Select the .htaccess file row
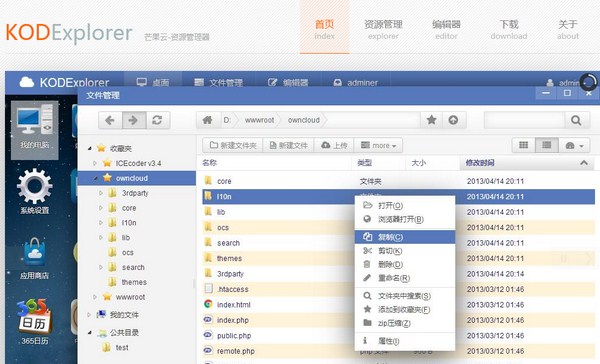Image resolution: width=600 pixels, height=364 pixels. click(x=398, y=289)
